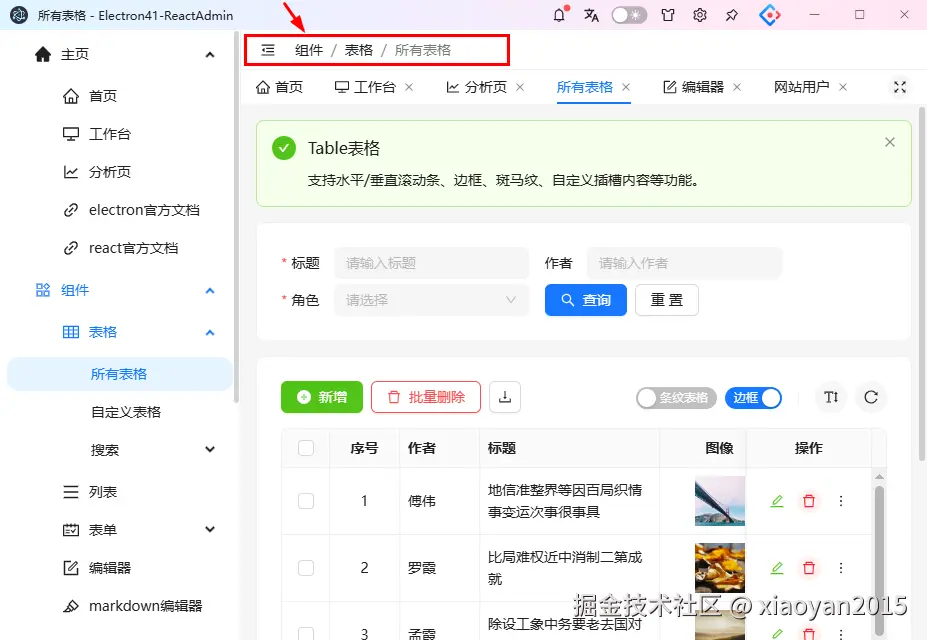Expand the 搜索 submenu
The height and width of the screenshot is (640, 927).
pos(210,450)
